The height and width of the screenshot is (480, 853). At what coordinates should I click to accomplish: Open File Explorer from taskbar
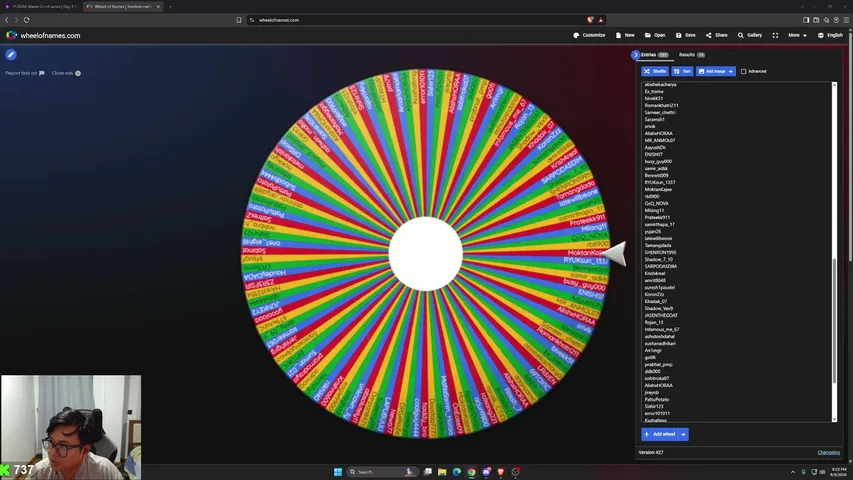442,472
